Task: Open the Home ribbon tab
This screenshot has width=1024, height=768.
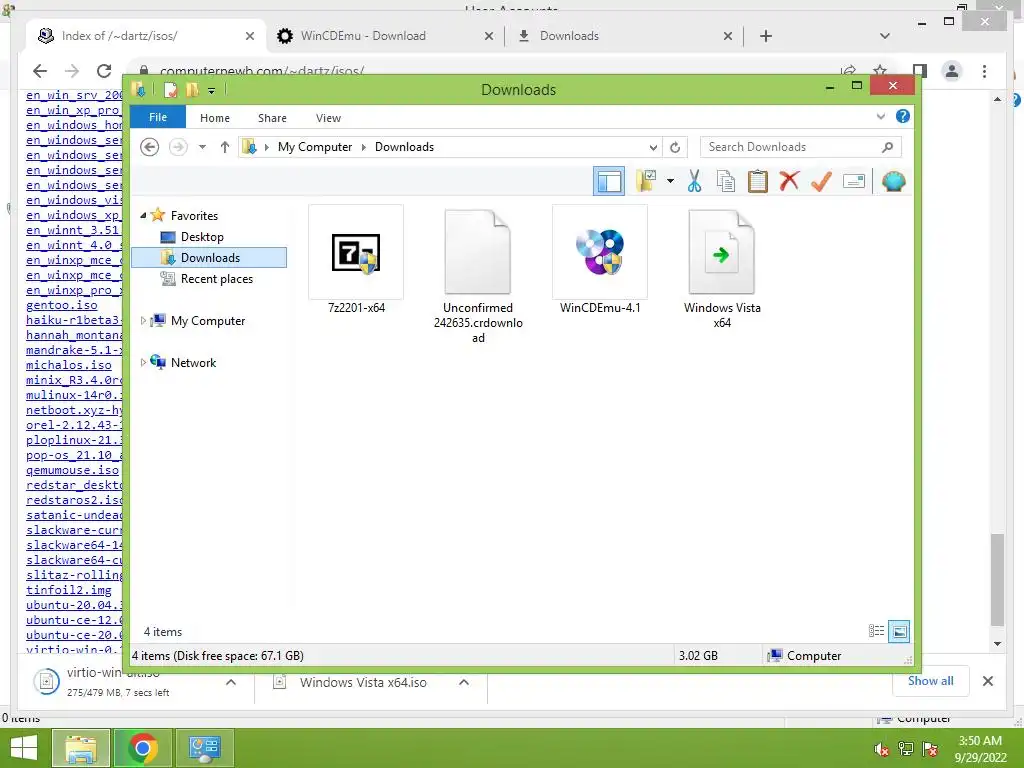Action: (x=215, y=118)
